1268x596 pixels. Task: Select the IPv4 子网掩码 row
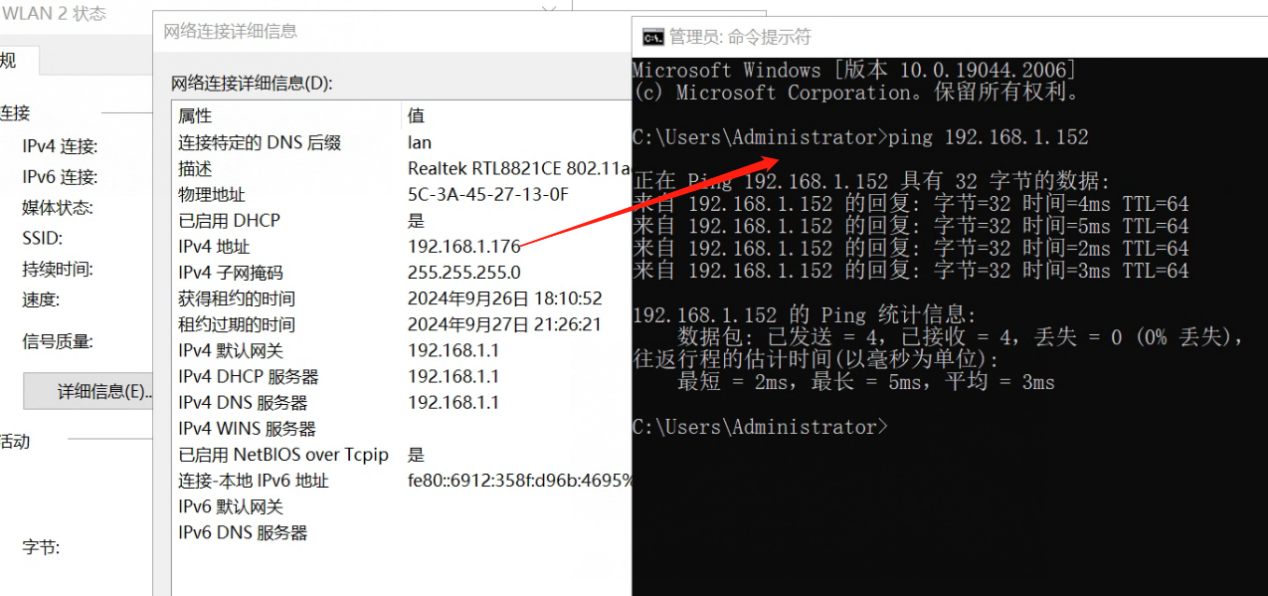pos(230,272)
